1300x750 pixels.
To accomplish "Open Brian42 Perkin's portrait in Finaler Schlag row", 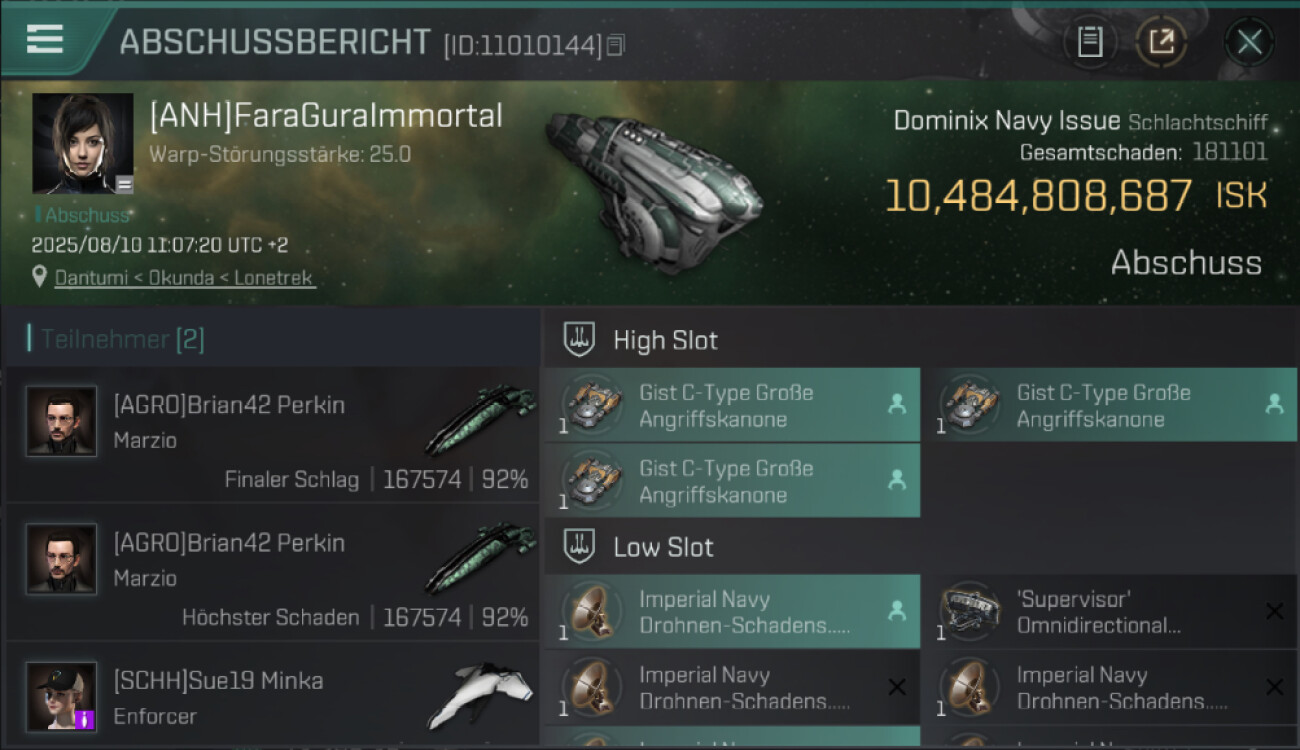I will coord(62,421).
